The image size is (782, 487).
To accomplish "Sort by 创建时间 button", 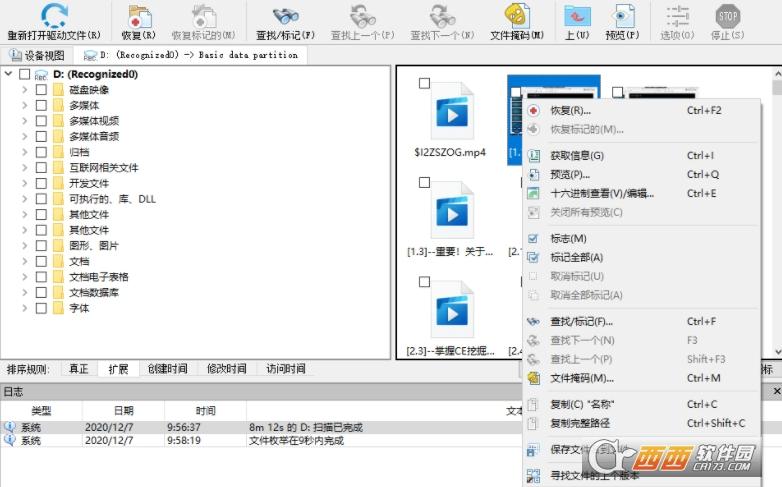I will click(x=168, y=369).
